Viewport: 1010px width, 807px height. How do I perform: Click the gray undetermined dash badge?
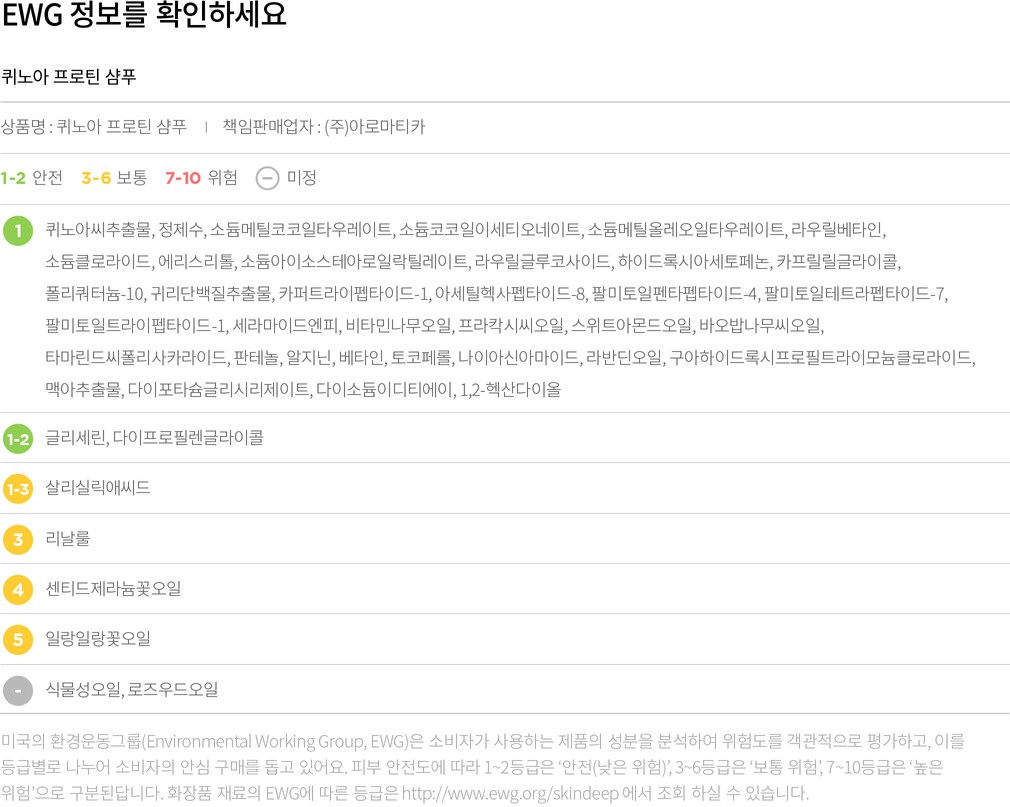coord(18,690)
